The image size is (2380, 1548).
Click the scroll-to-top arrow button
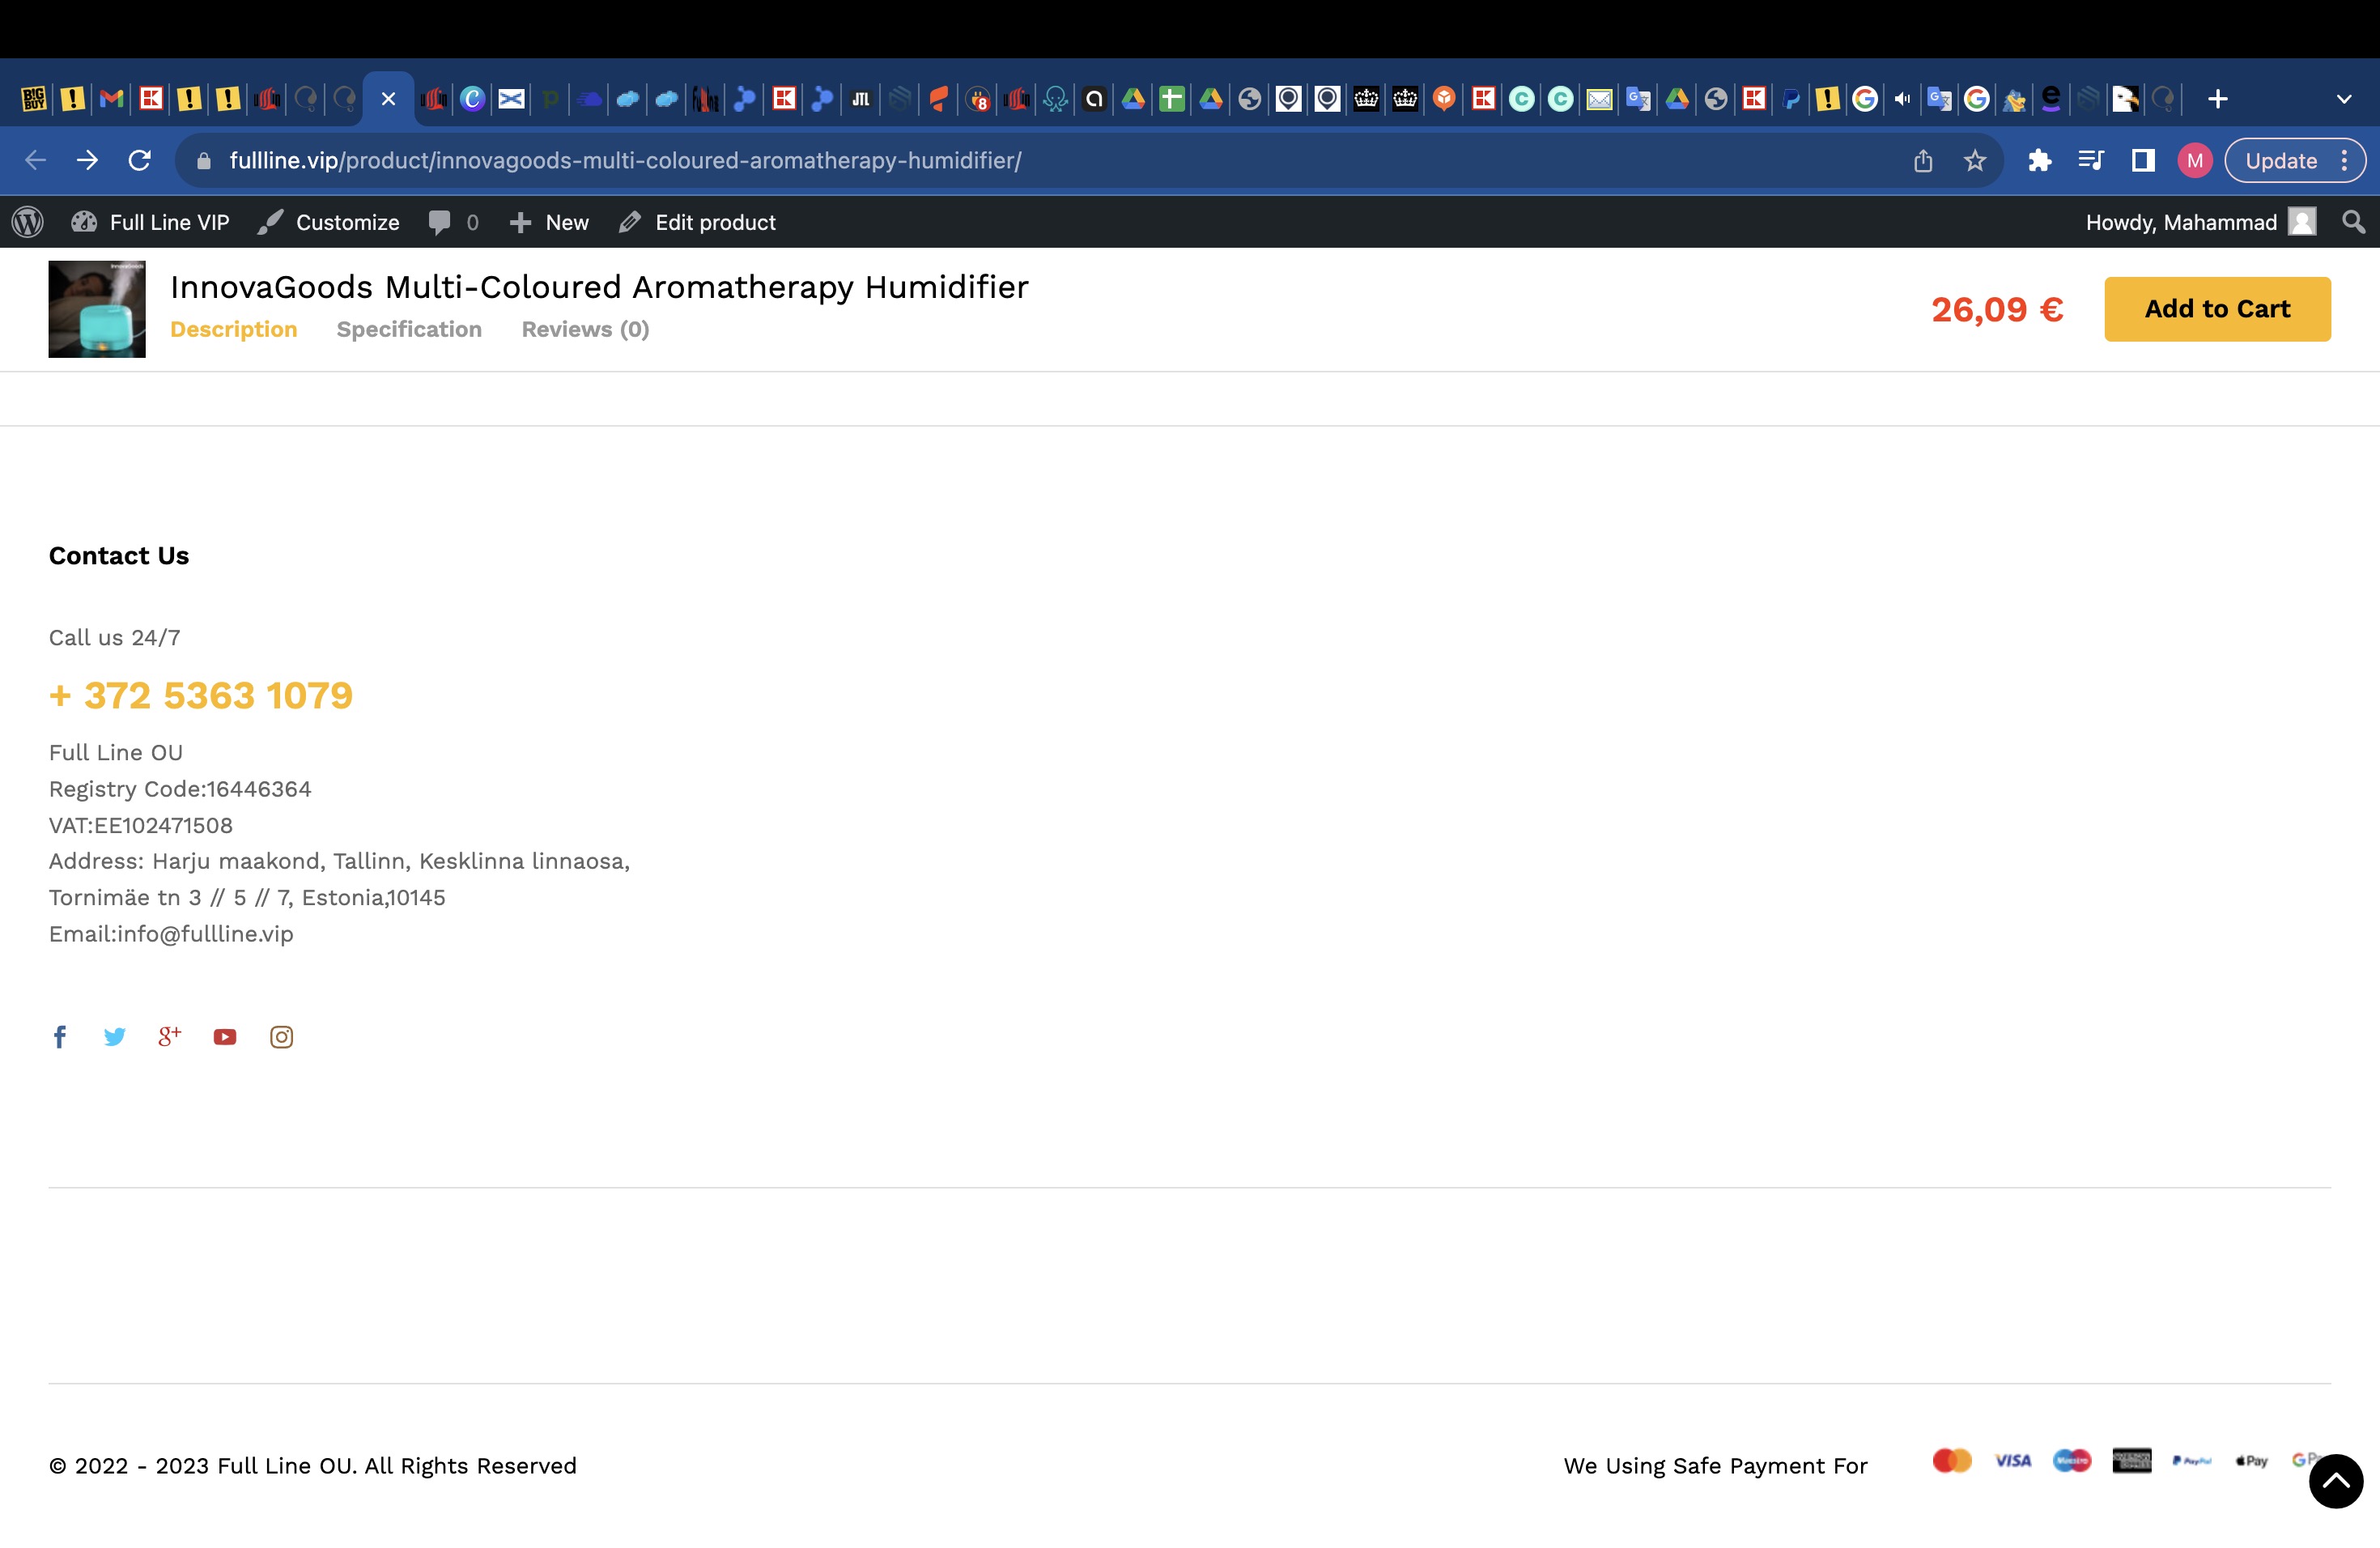tap(2336, 1481)
